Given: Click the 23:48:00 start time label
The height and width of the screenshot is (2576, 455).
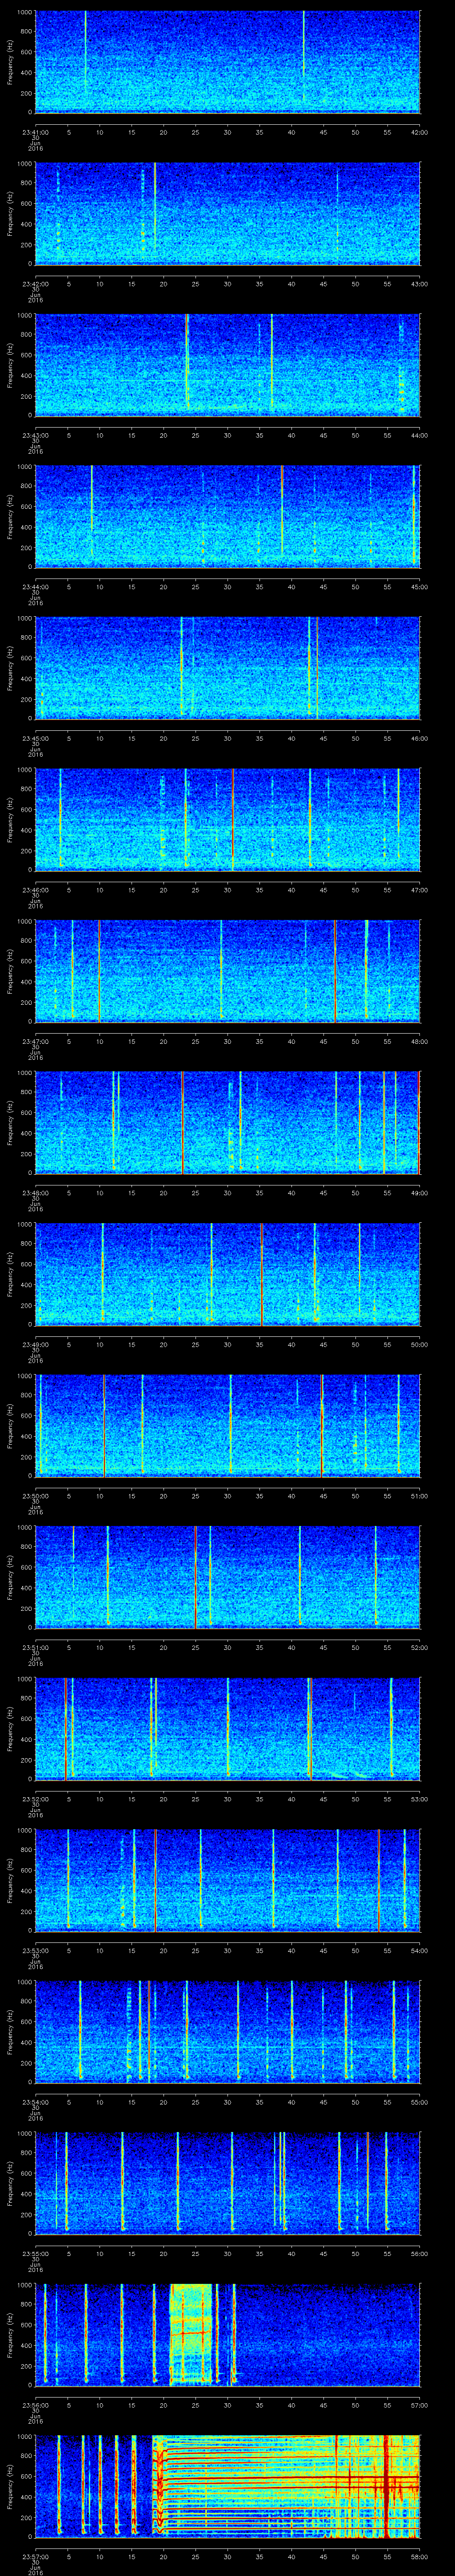Looking at the screenshot, I should point(36,1193).
